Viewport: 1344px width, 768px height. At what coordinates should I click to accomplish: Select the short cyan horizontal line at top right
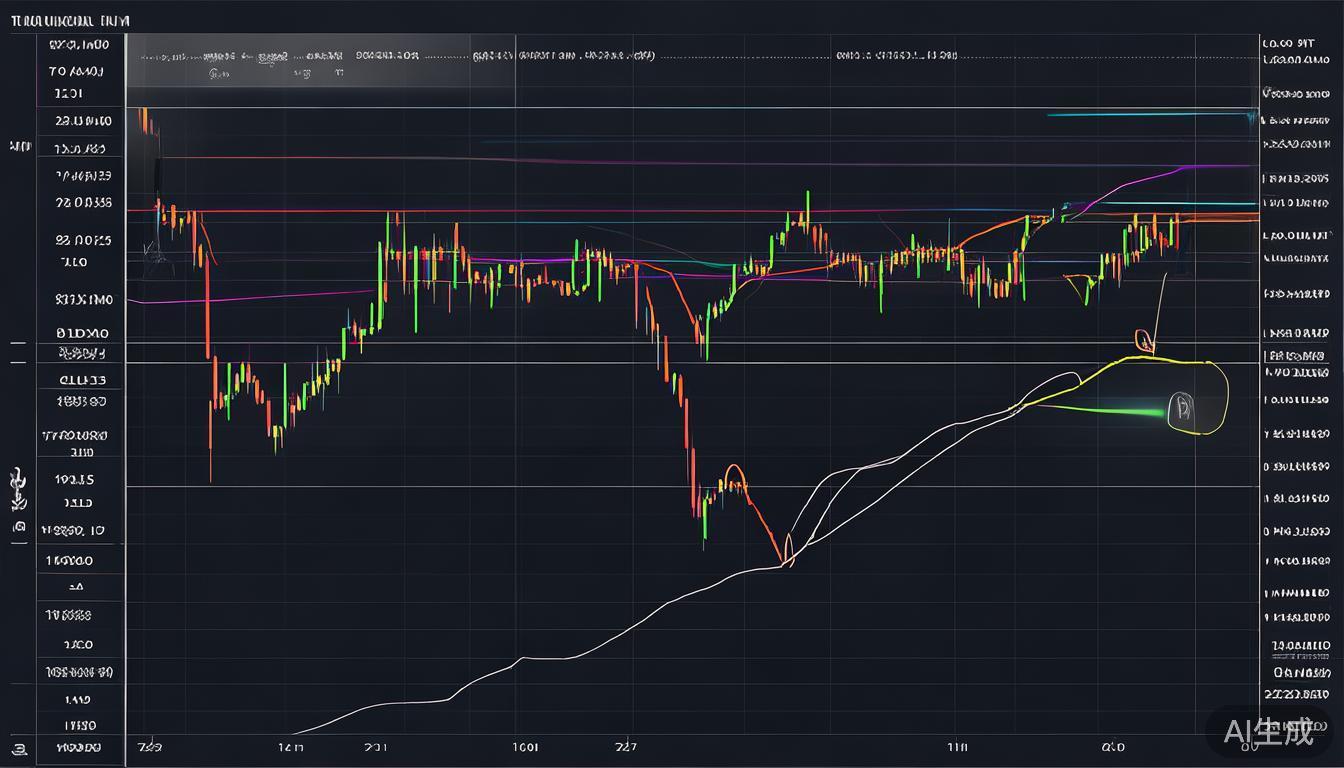(x=1120, y=114)
